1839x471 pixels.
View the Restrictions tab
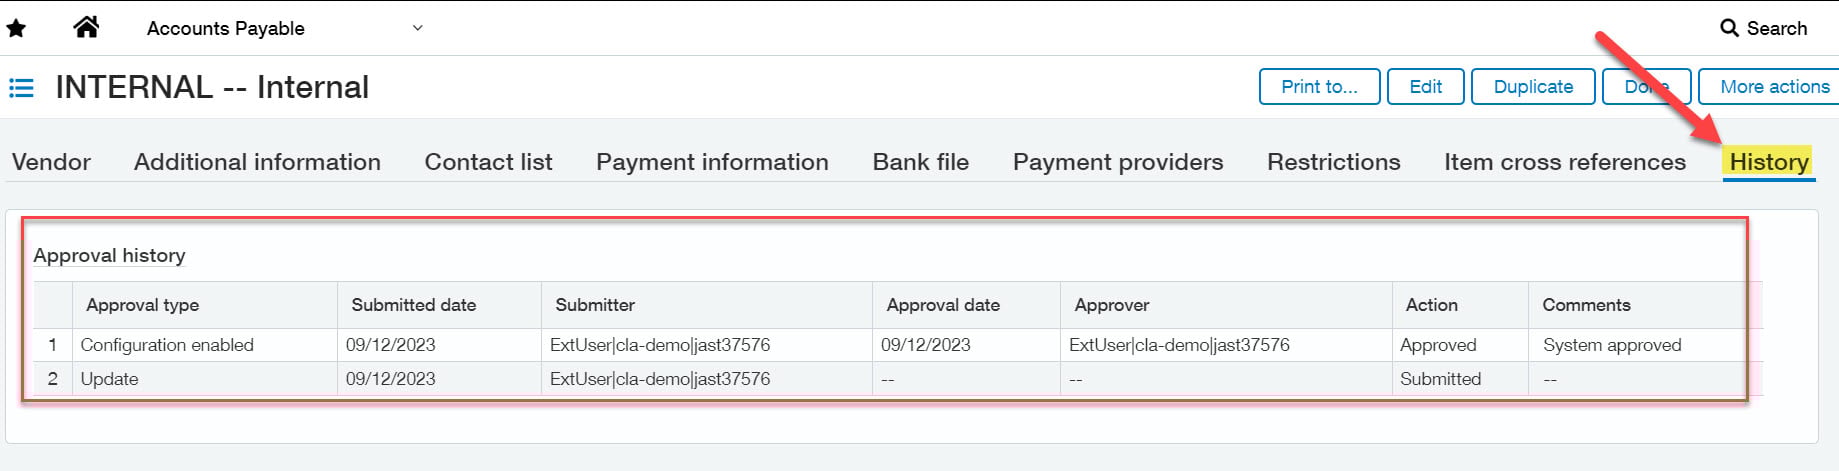coord(1333,162)
